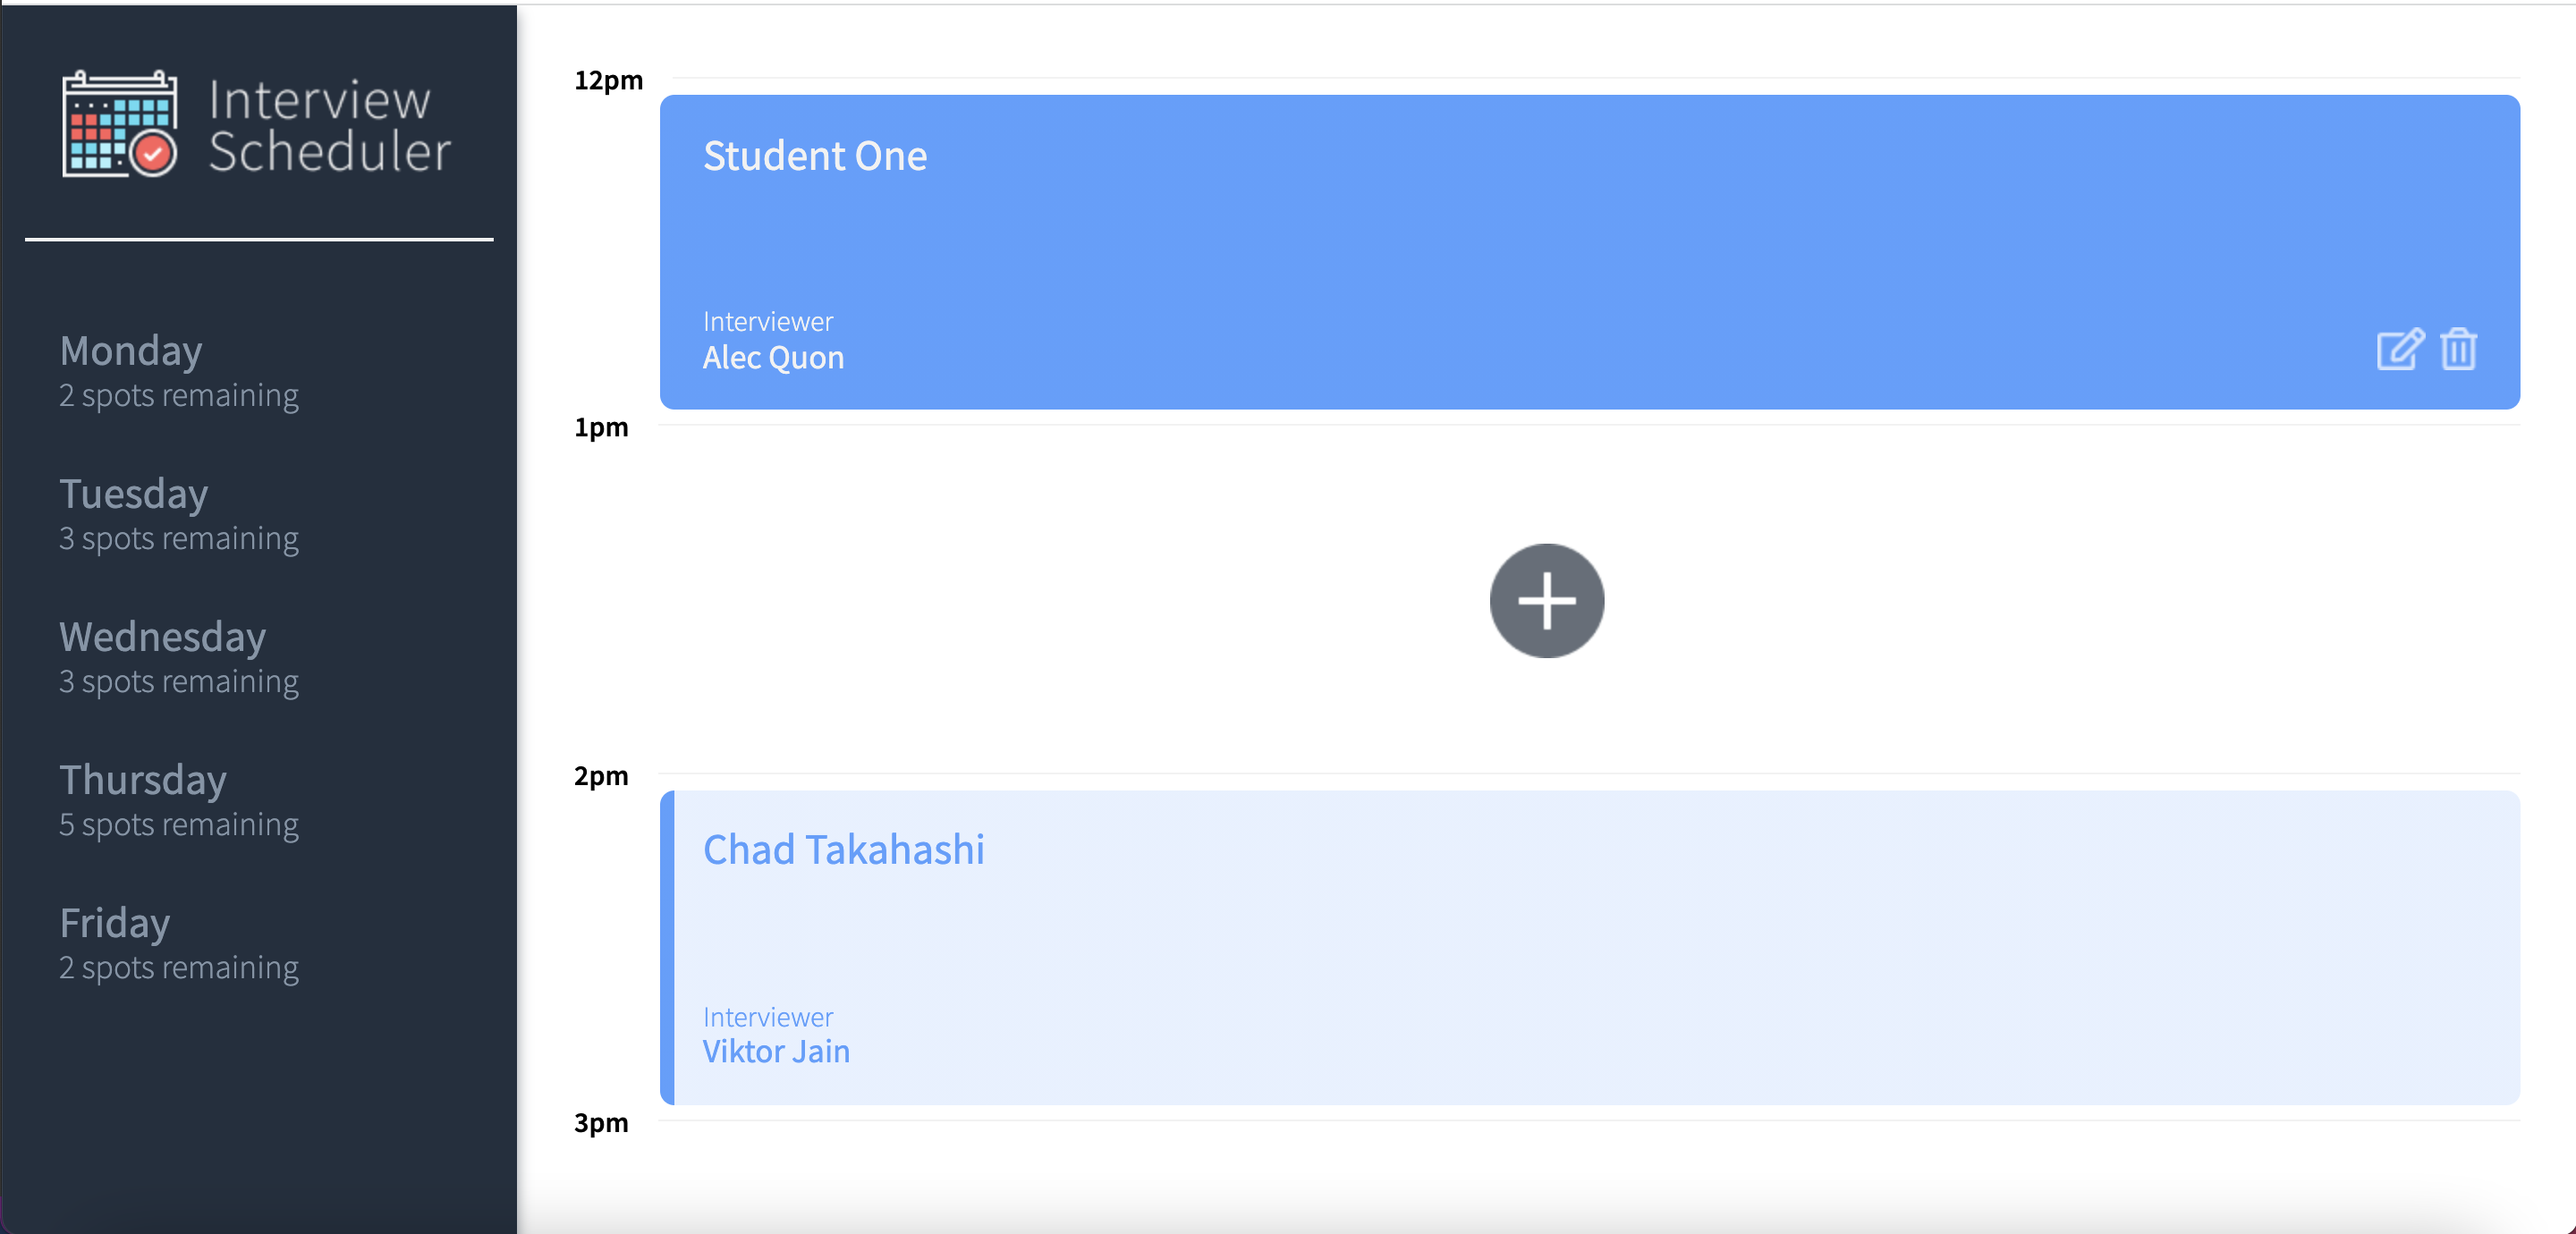Click the 2pm time marker
This screenshot has width=2576, height=1234.
[602, 776]
